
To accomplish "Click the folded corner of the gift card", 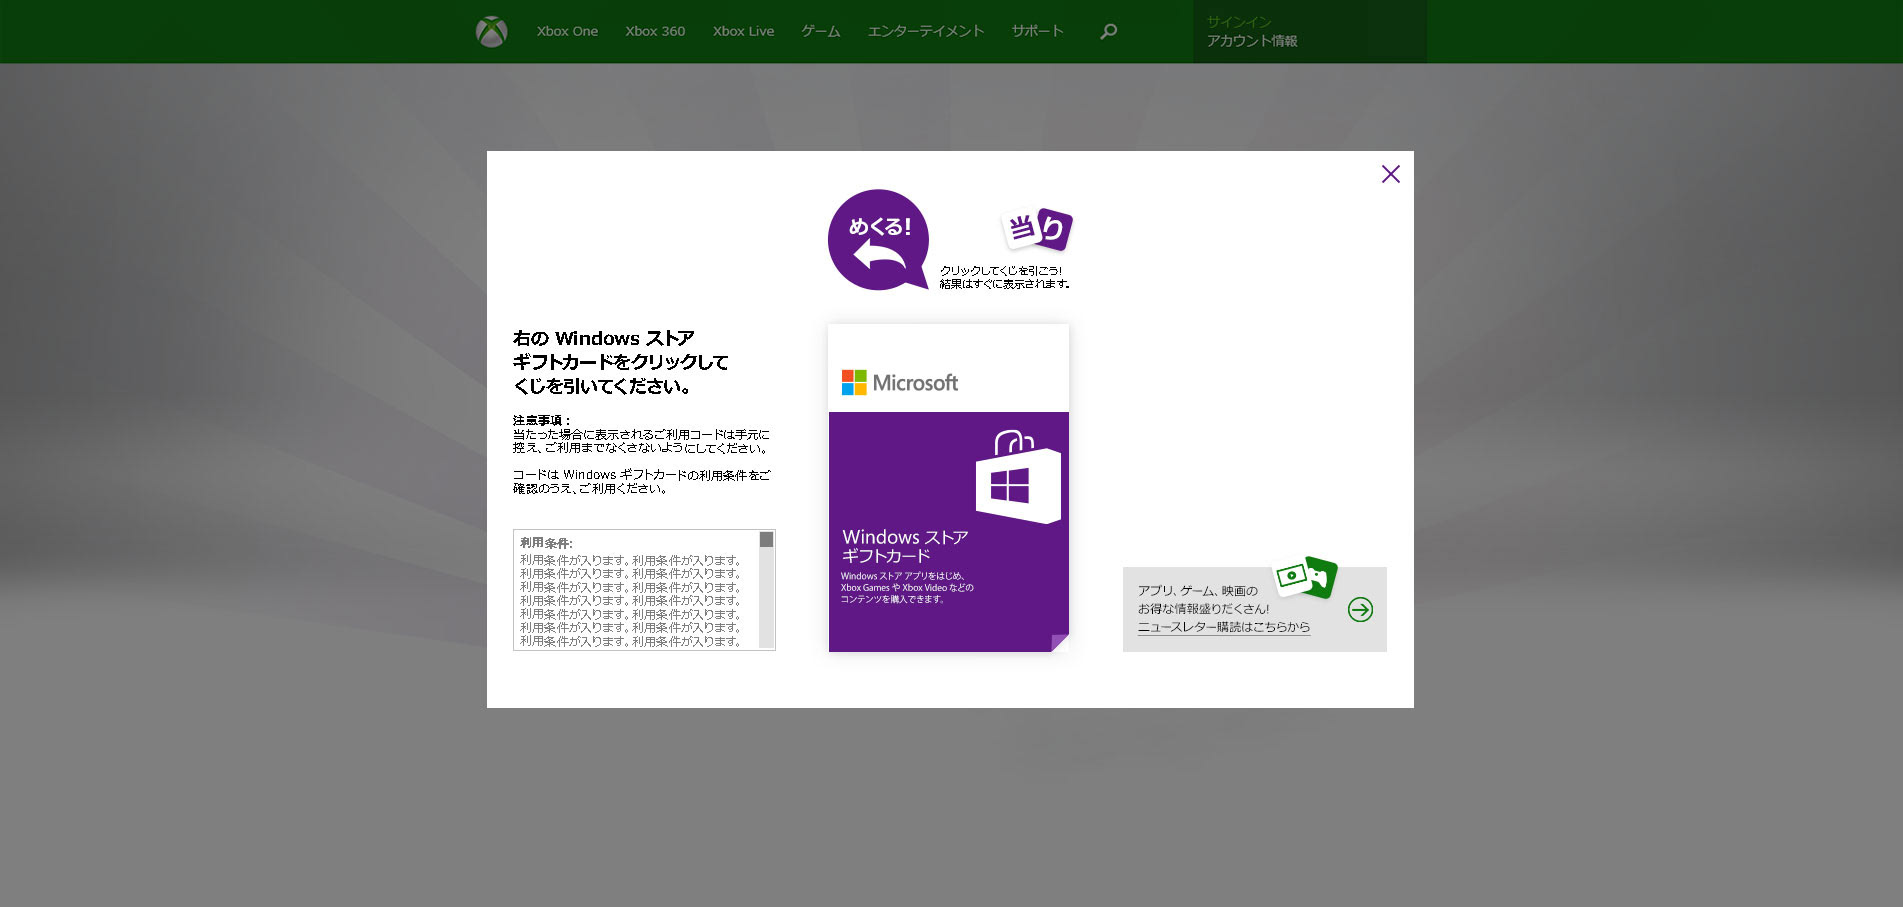I will [x=1059, y=642].
